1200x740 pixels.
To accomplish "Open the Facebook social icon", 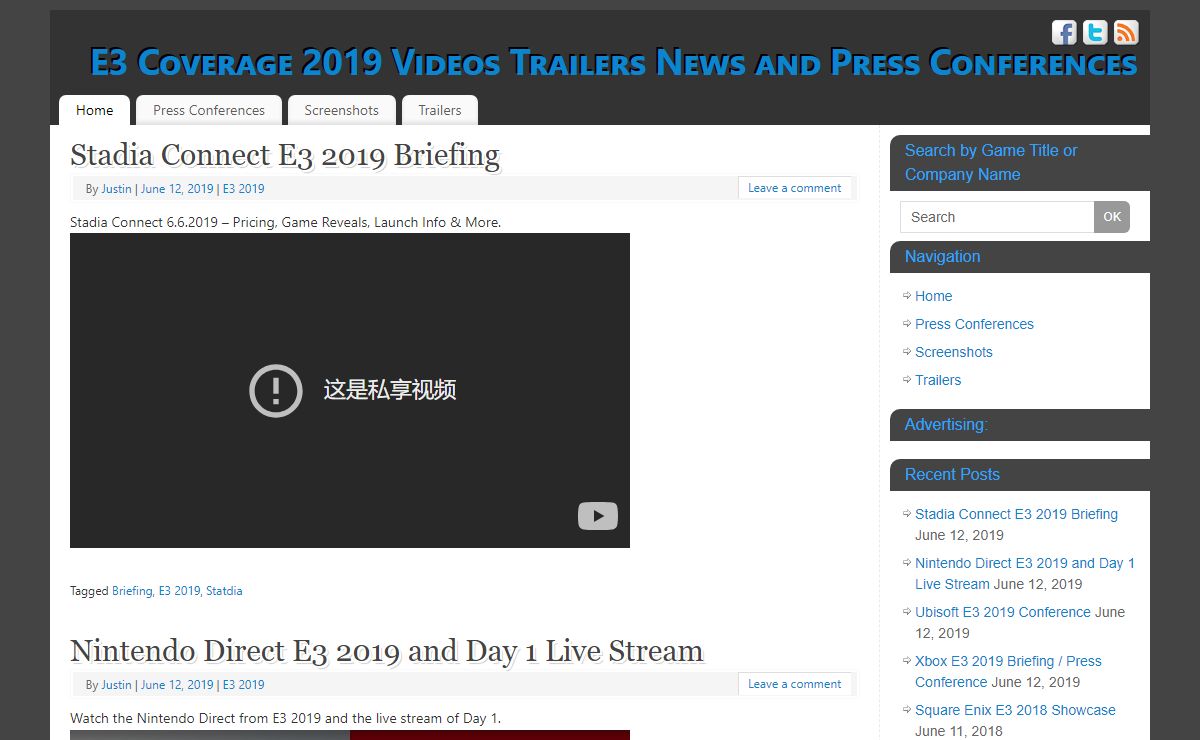I will click(1064, 32).
